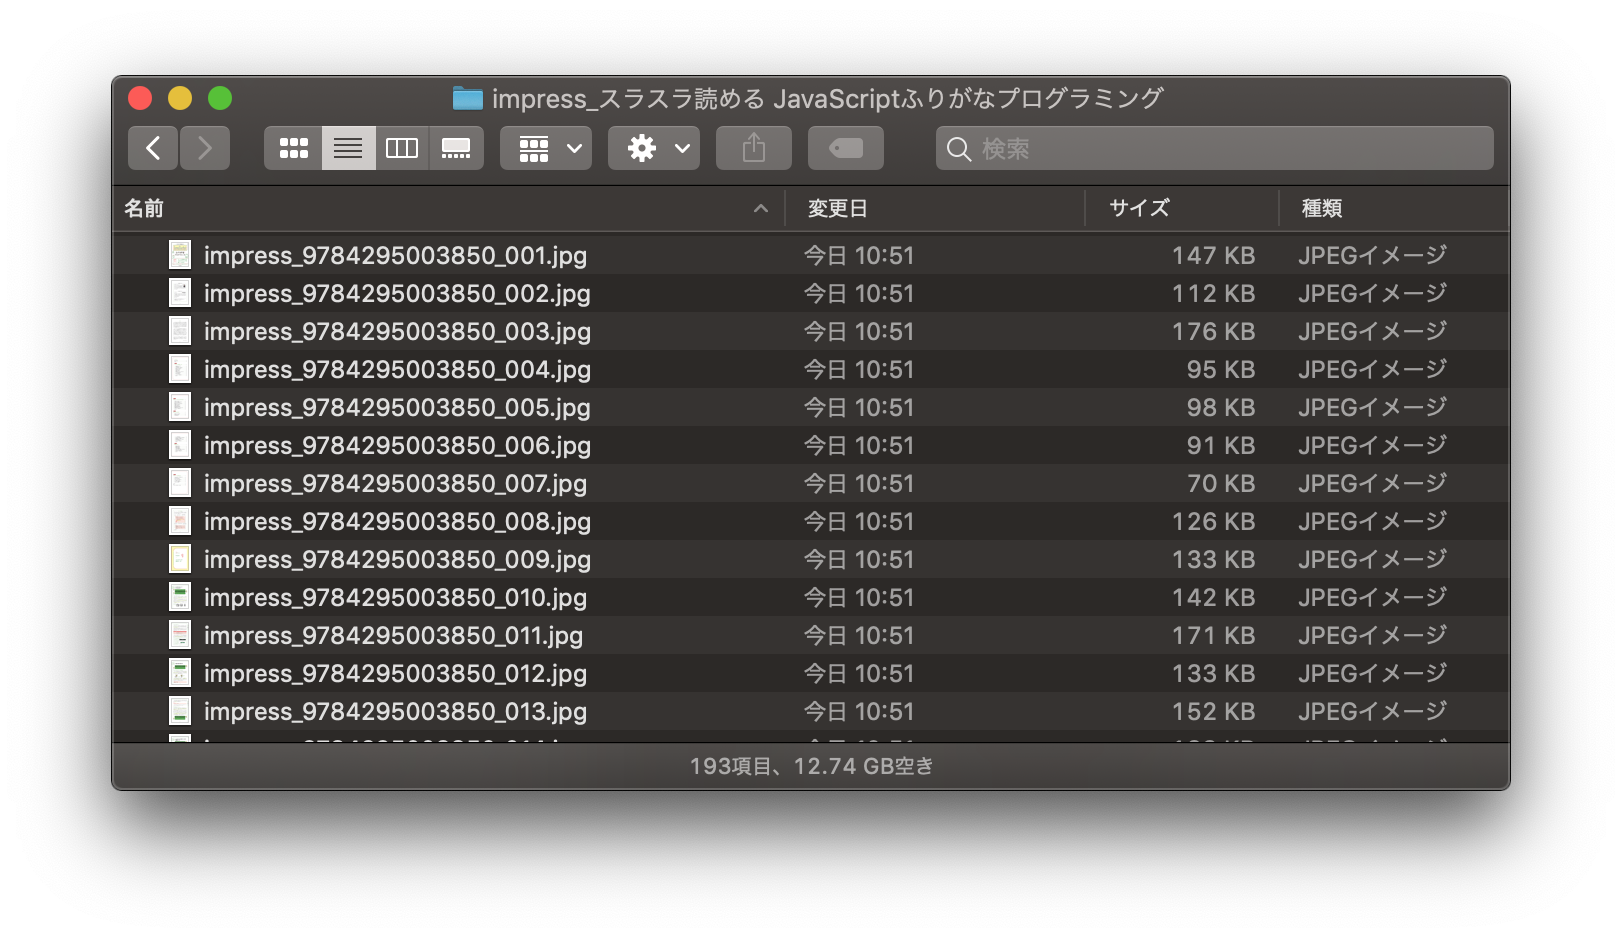Image resolution: width=1622 pixels, height=938 pixels.
Task: Select the file icon for impress_9784295003850_008.jpg
Action: (x=180, y=521)
